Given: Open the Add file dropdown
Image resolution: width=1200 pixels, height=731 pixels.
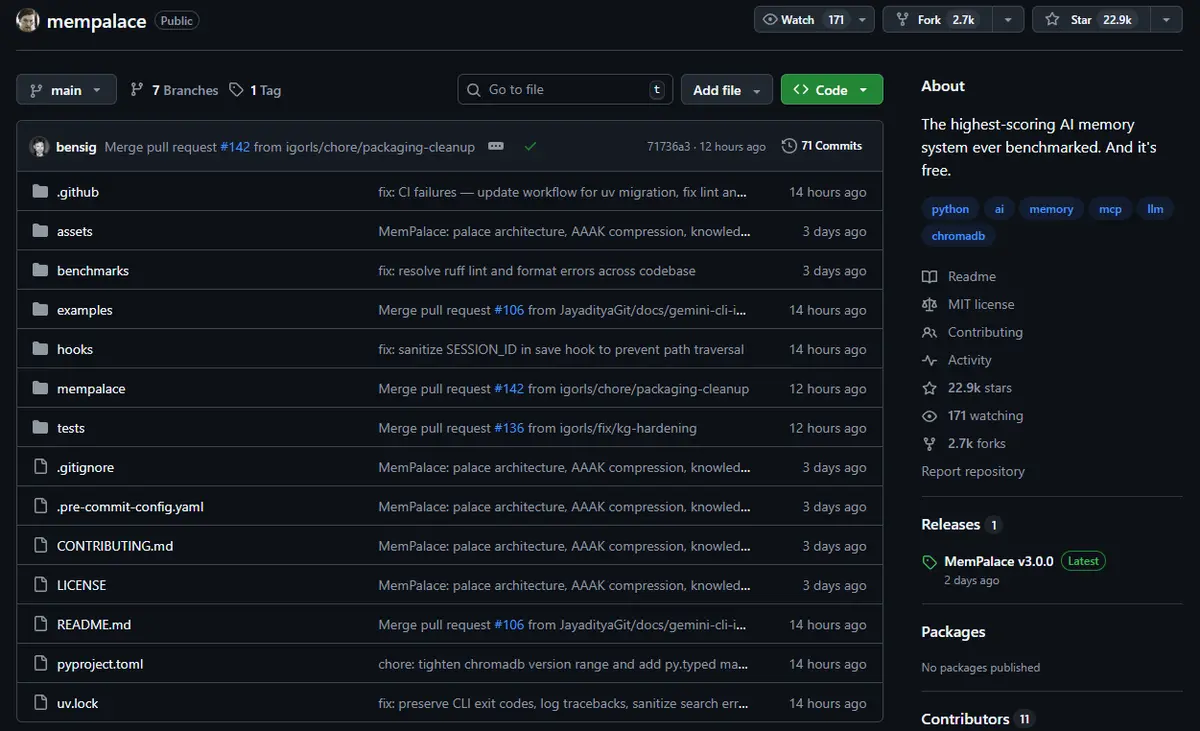Looking at the screenshot, I should [x=727, y=90].
